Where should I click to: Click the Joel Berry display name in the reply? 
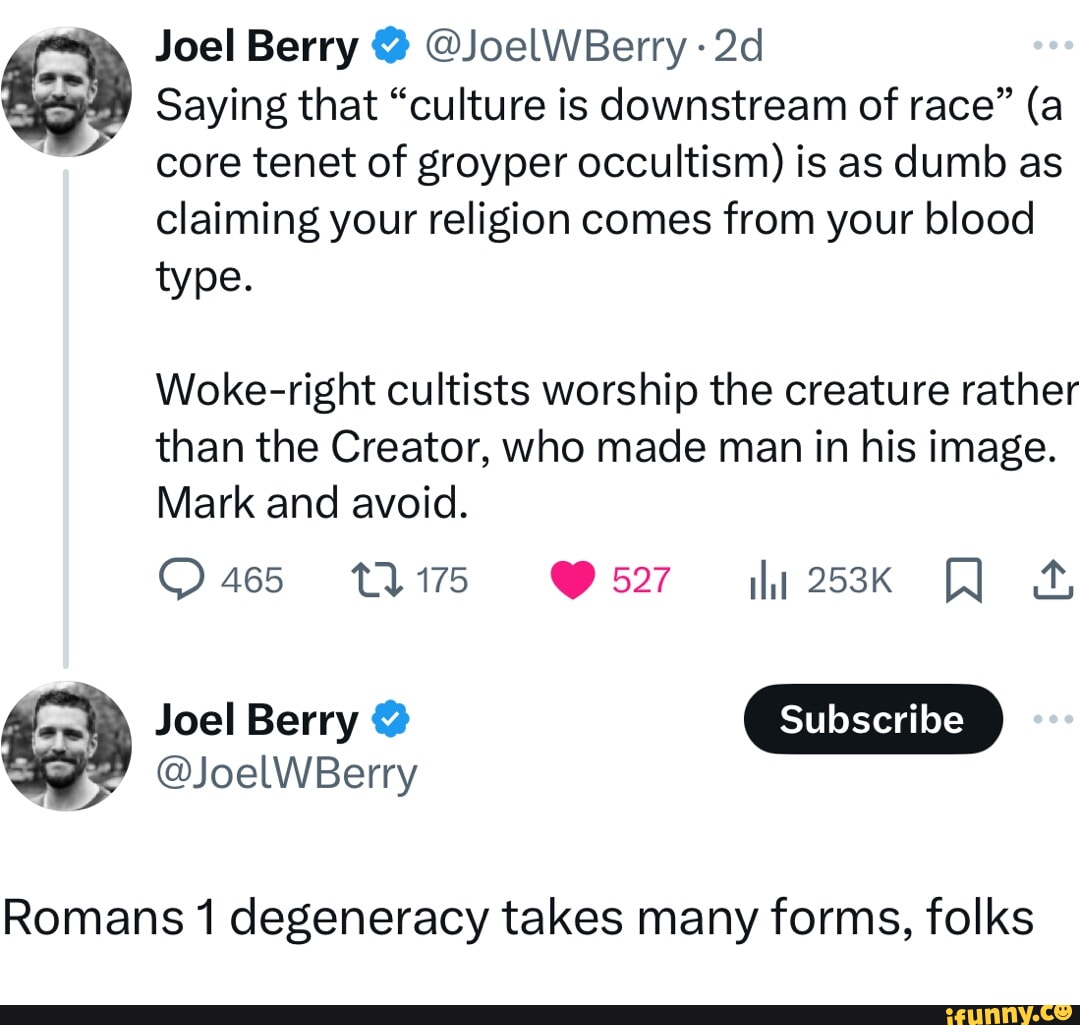257,720
